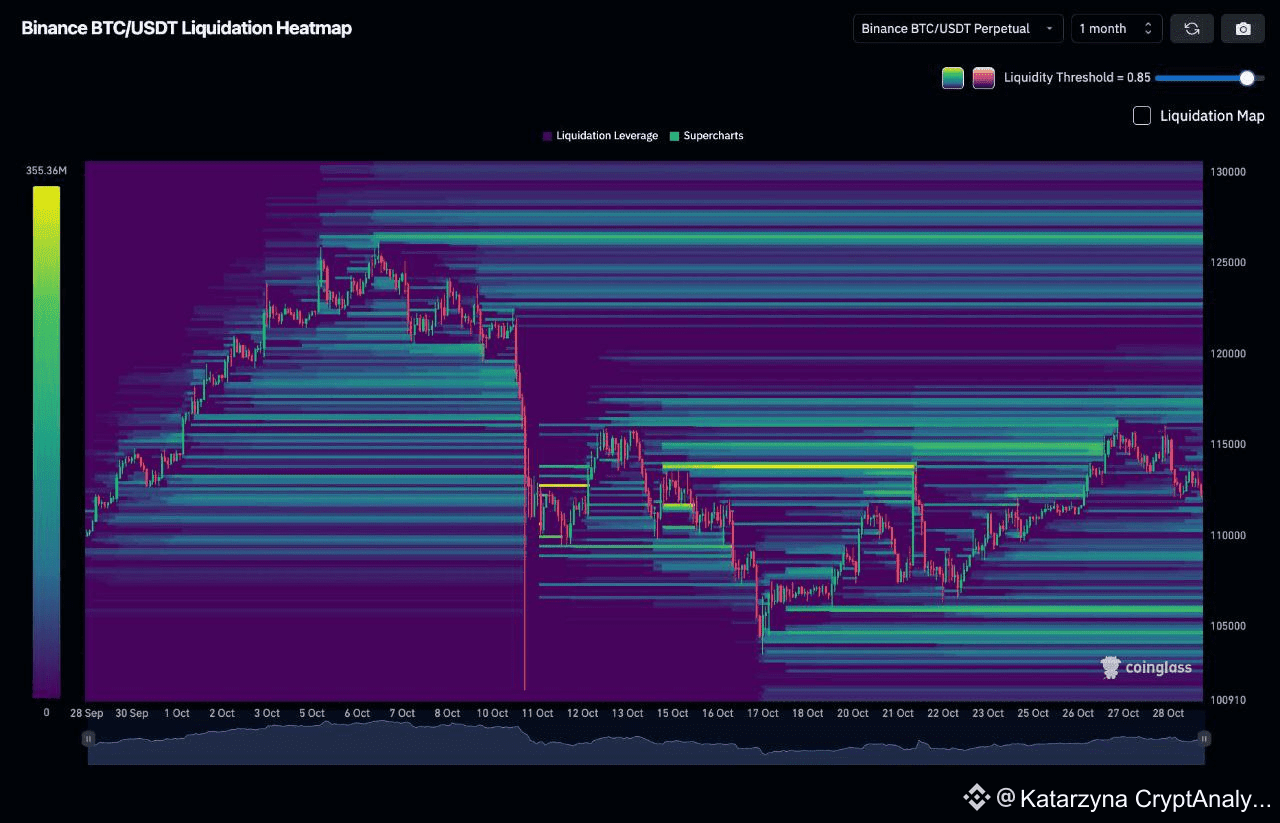Enable the Liquidation Map checkbox
The image size is (1280, 823).
pyautogui.click(x=1142, y=116)
